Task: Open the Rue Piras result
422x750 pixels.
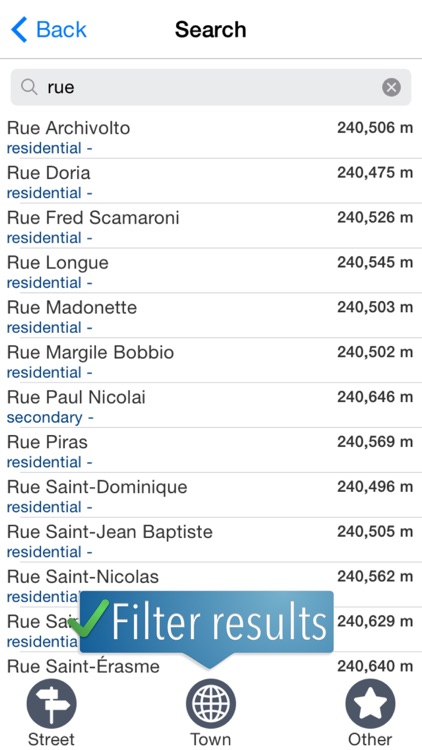Action: (211, 452)
